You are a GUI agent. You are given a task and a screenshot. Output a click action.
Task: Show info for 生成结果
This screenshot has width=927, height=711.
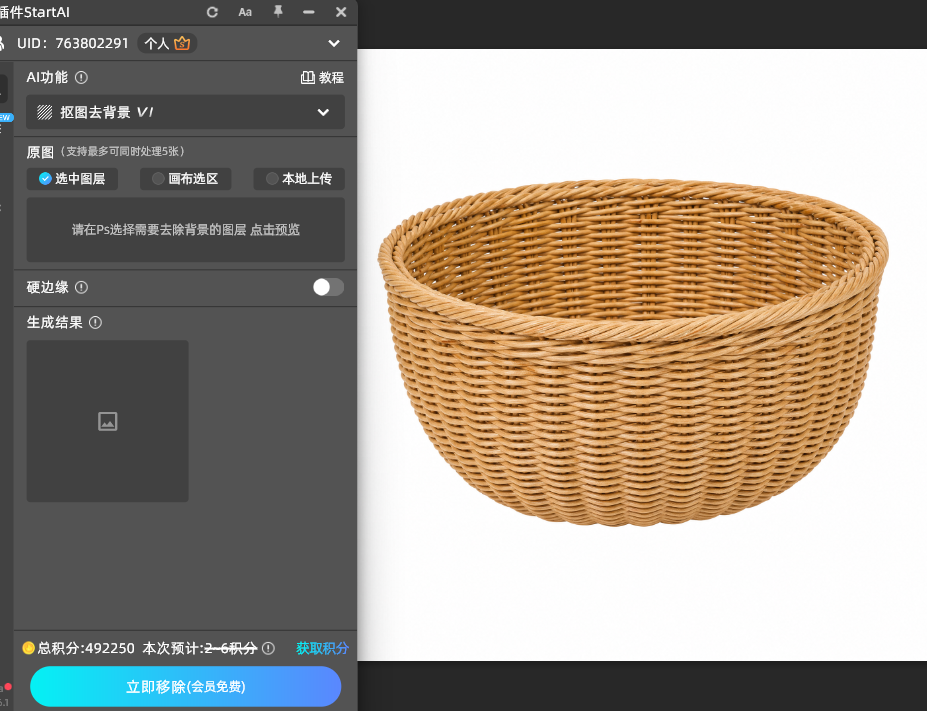point(95,323)
